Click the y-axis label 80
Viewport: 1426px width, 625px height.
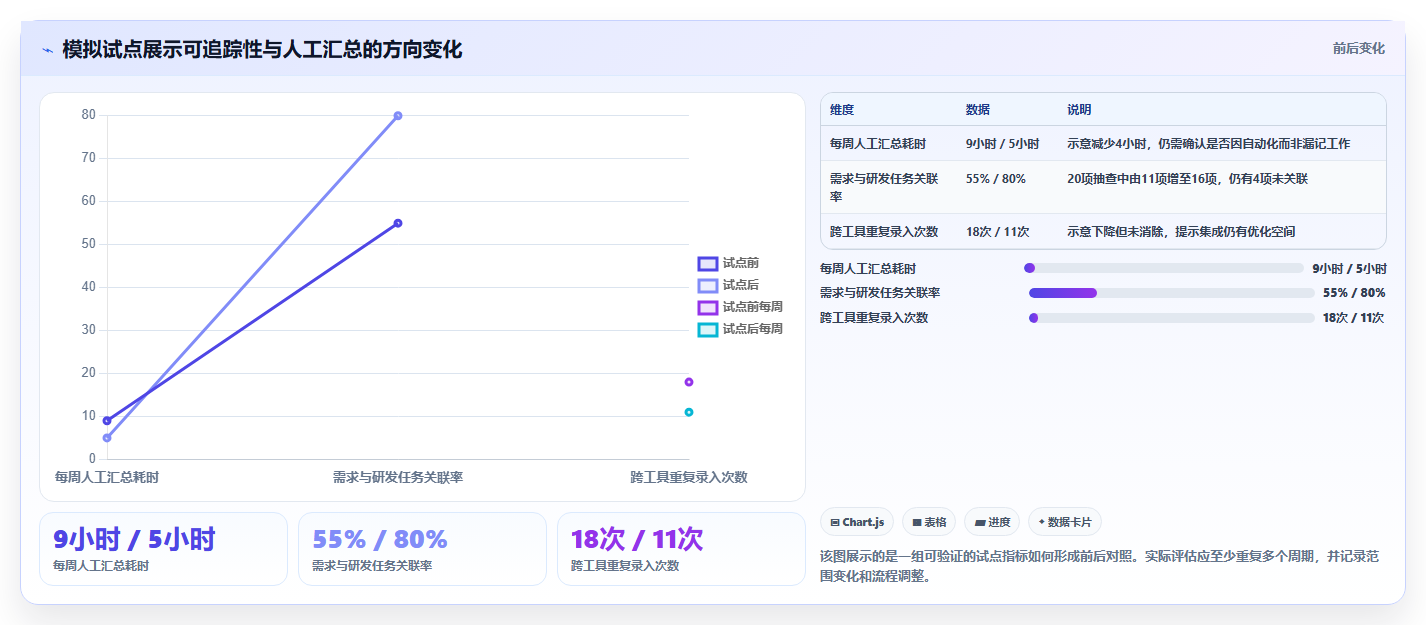coord(89,115)
